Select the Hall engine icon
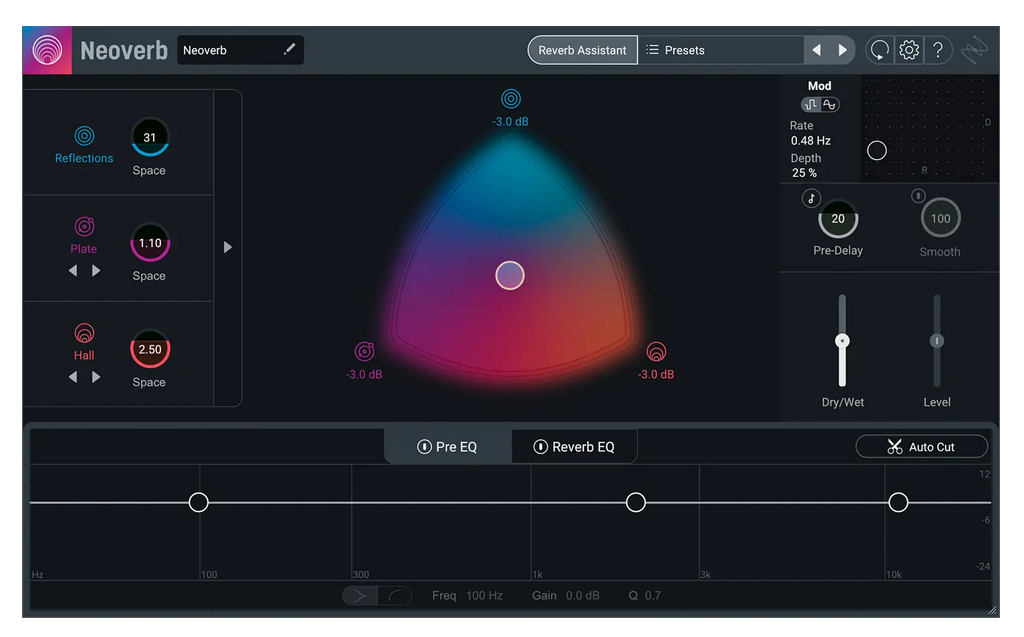The image size is (1024, 637). click(84, 333)
